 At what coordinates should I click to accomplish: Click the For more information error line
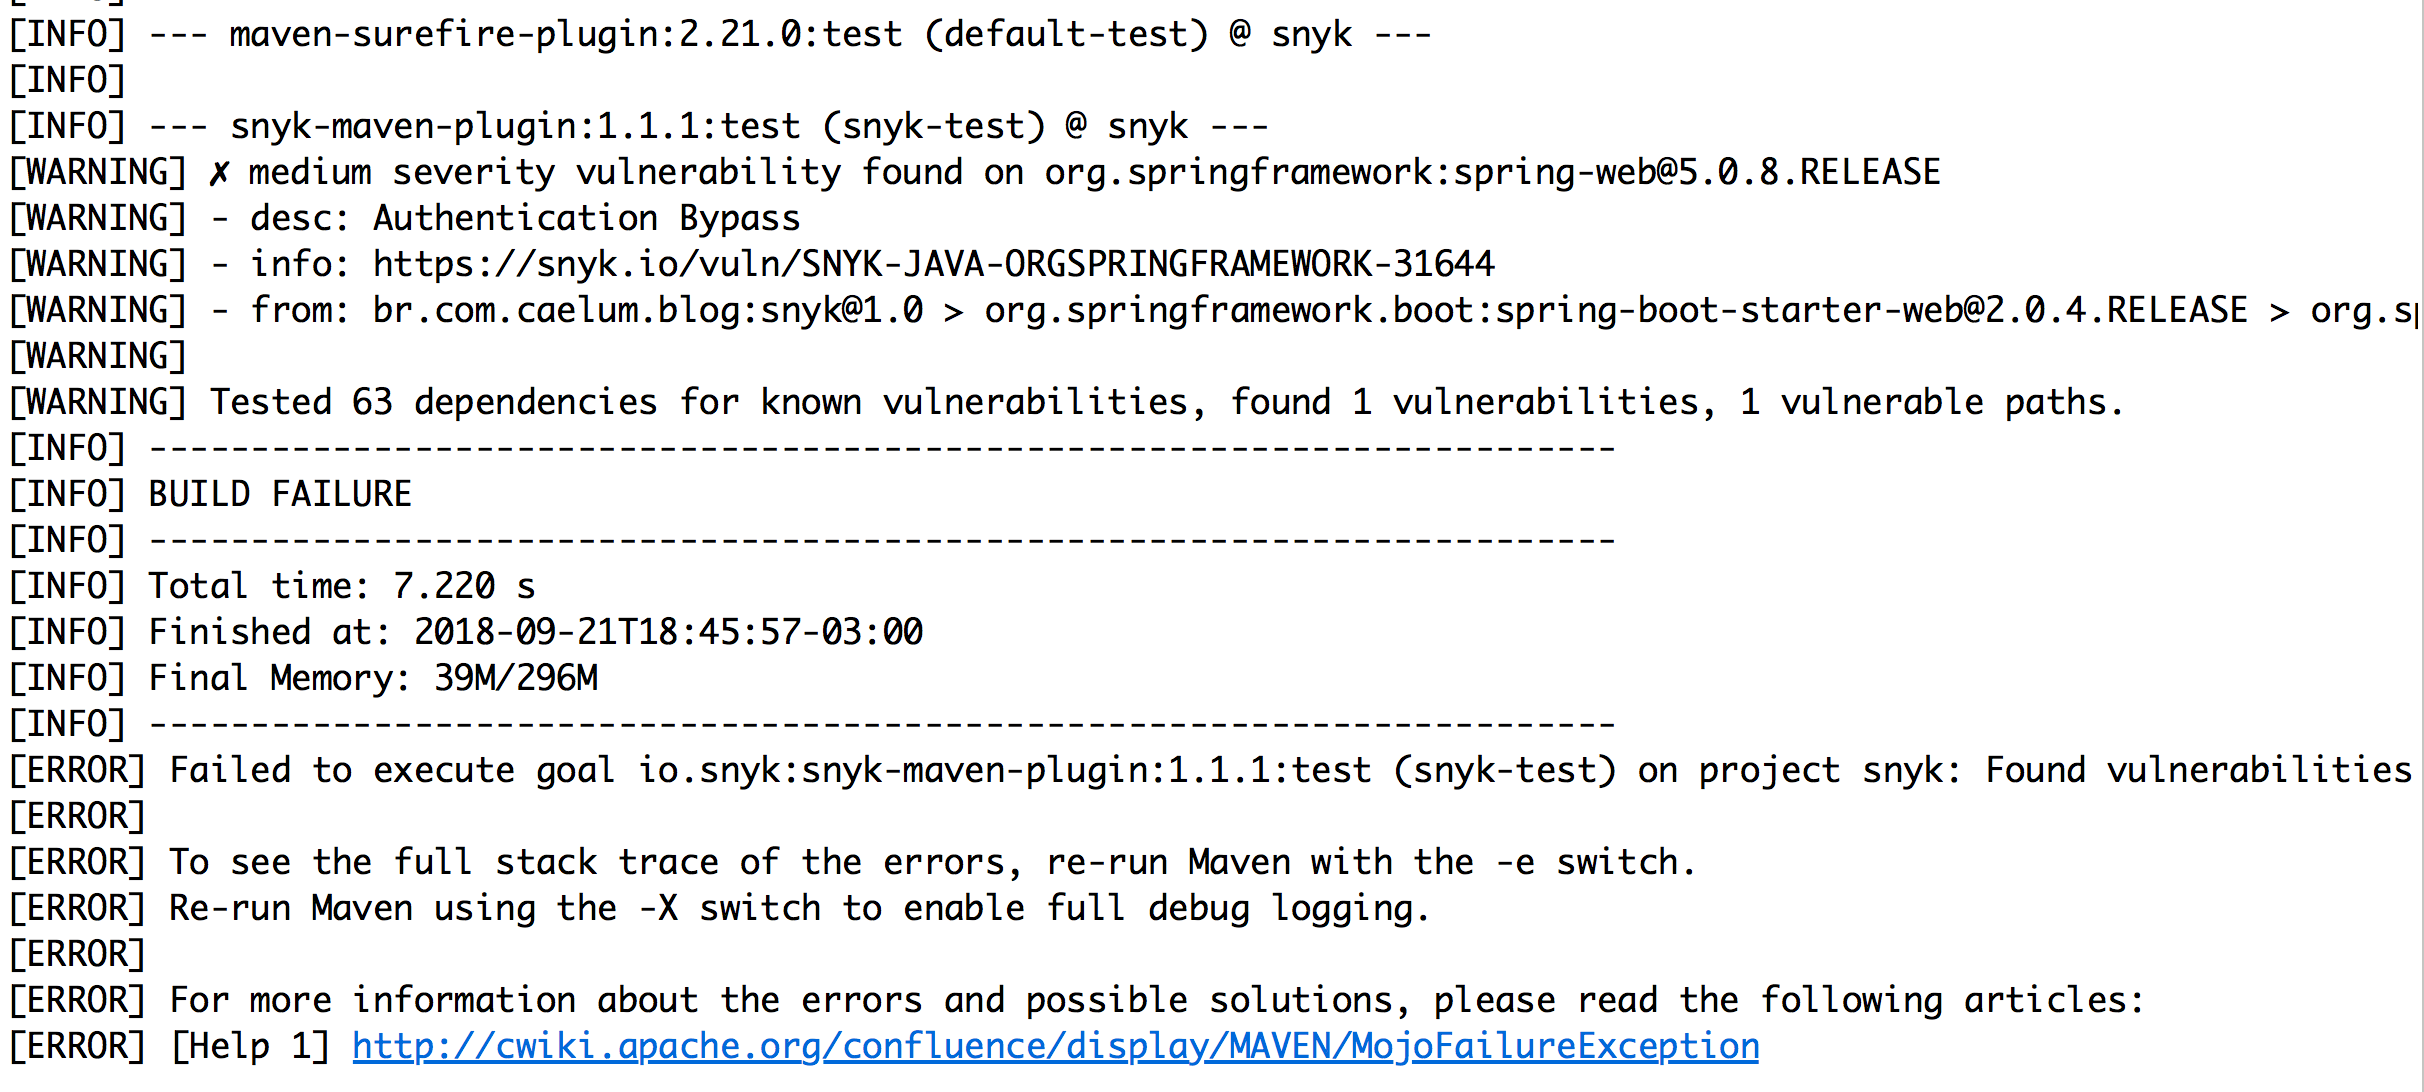[1156, 1000]
